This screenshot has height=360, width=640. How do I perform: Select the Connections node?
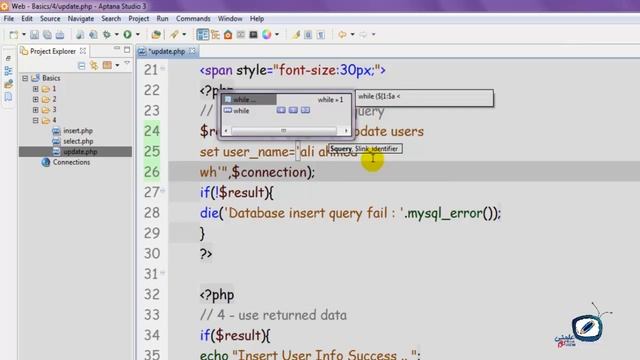coord(71,162)
